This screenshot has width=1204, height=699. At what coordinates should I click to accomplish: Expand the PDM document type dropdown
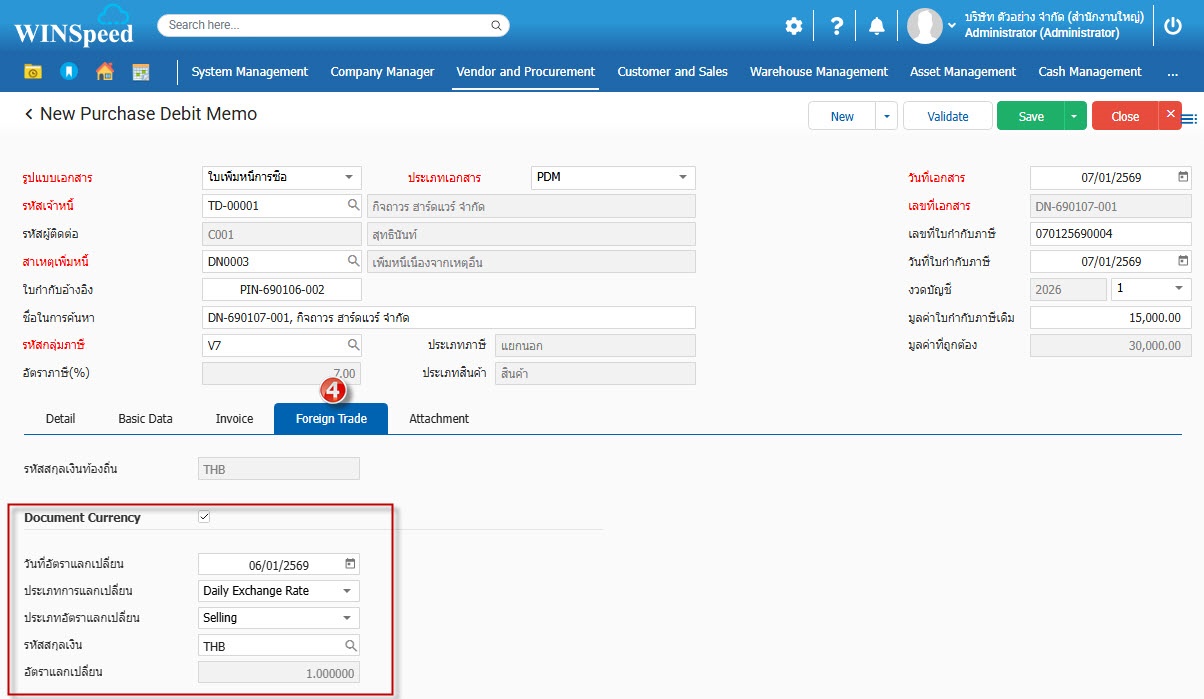683,177
